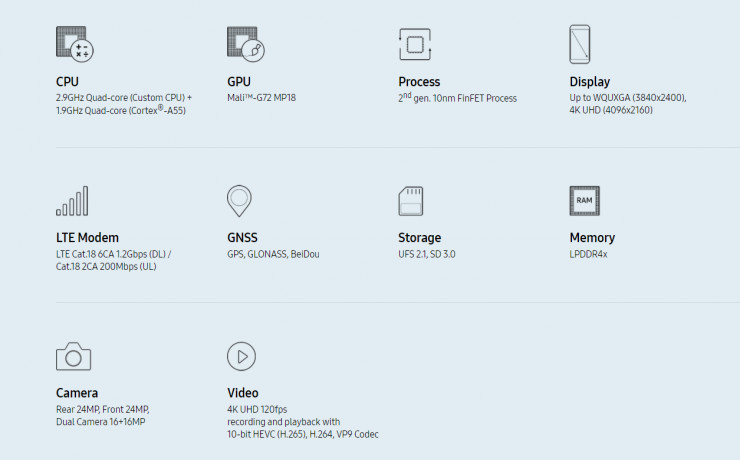Click the LPDDR4x memory text
The height and width of the screenshot is (460, 740).
point(588,254)
